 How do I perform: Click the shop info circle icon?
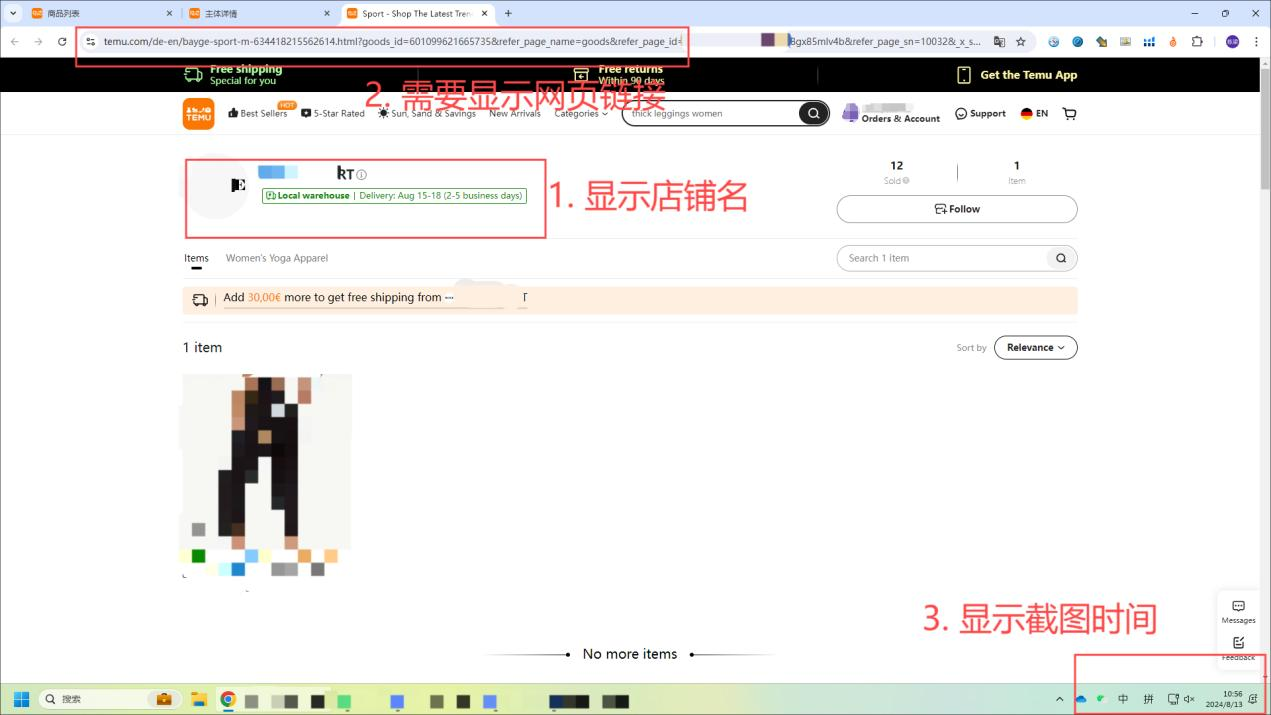pos(362,175)
